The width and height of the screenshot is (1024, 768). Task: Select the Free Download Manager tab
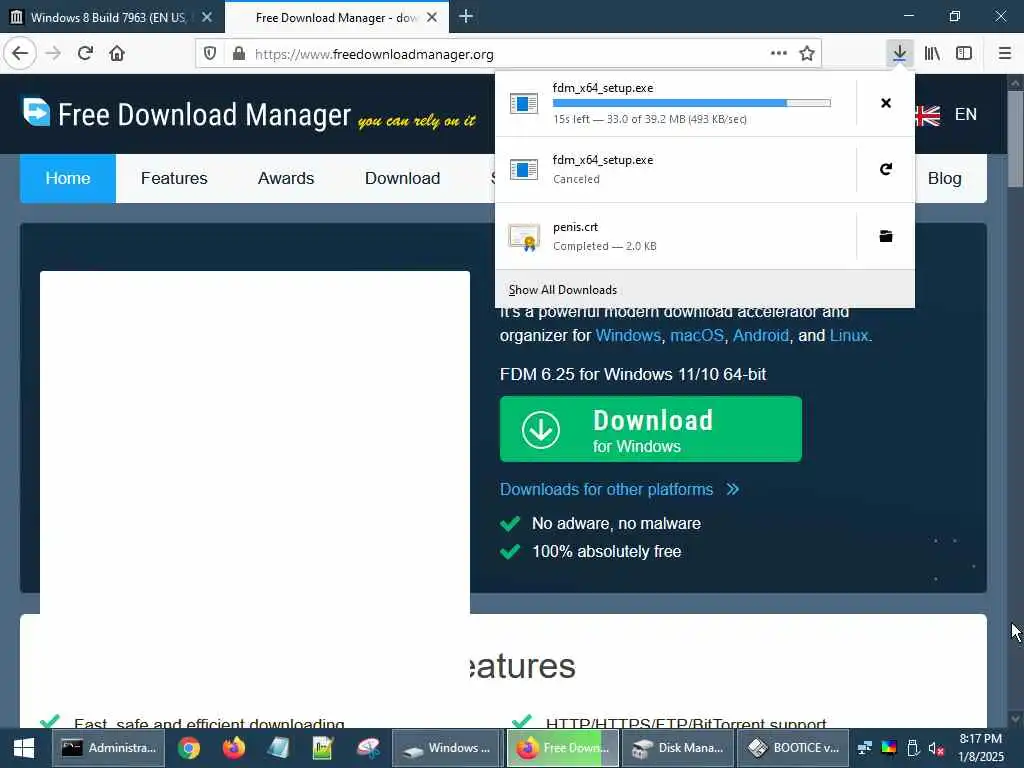[x=337, y=17]
